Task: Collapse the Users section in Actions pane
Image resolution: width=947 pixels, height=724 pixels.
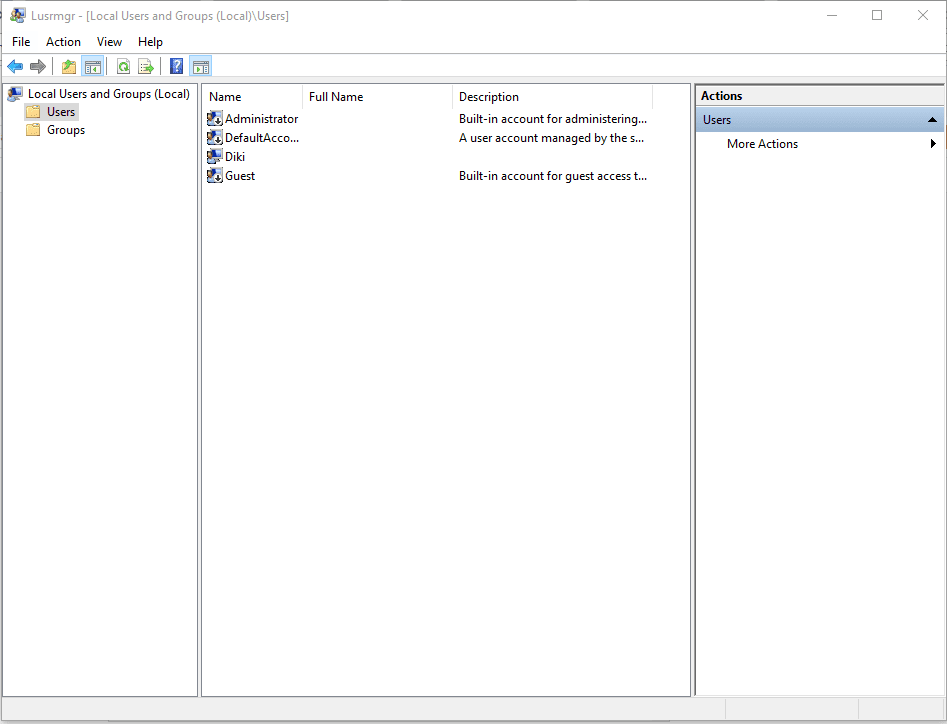Action: point(932,120)
